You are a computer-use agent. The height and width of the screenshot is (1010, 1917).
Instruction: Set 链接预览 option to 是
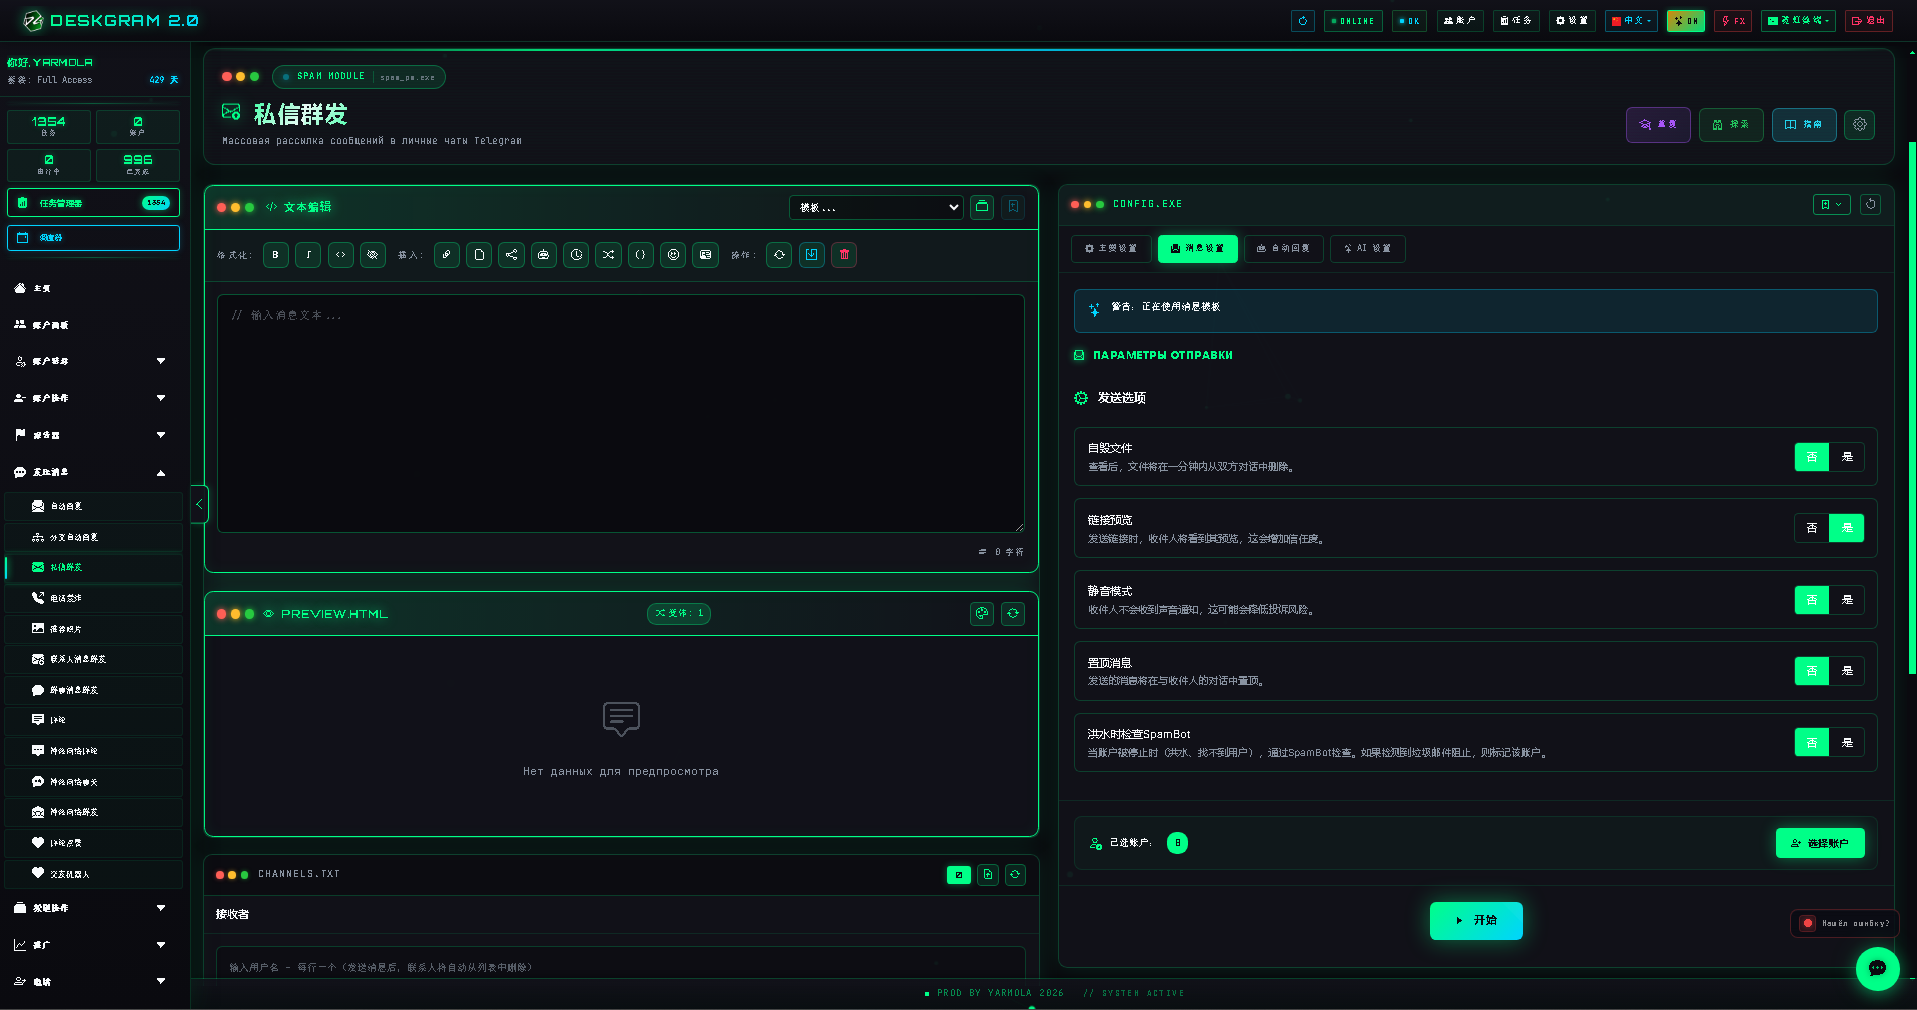[1847, 528]
